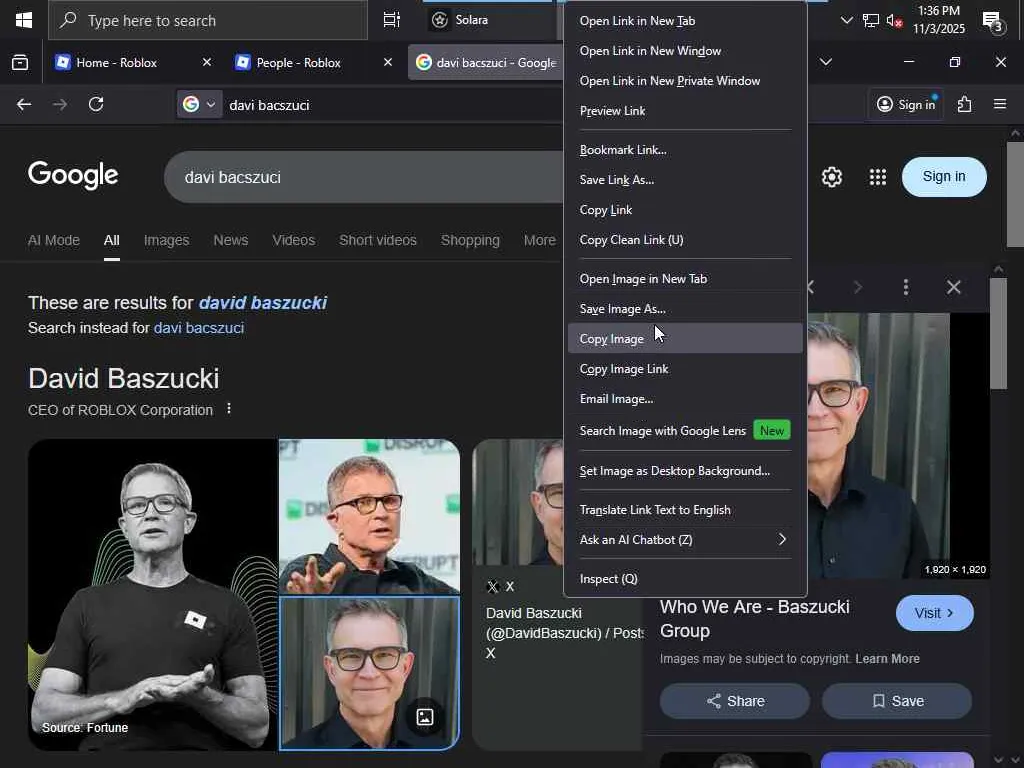This screenshot has width=1024, height=768.
Task: Follow the david baszucki corrected link
Action: [x=263, y=303]
